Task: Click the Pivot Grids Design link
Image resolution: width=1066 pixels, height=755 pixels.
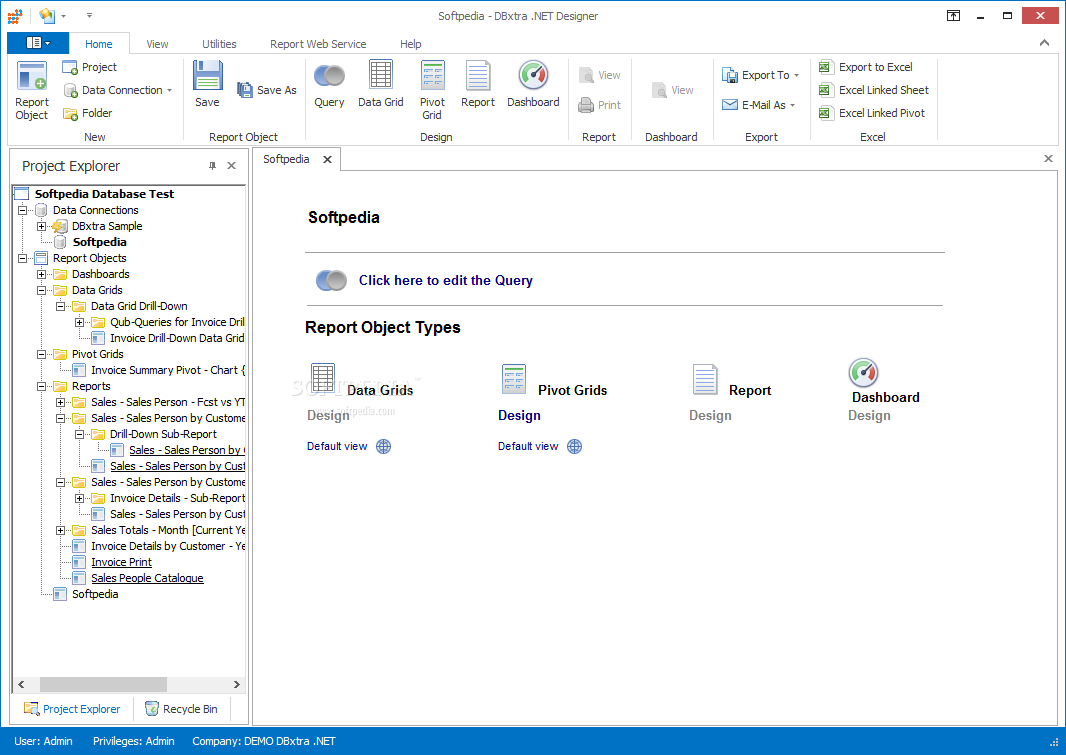Action: tap(519, 415)
